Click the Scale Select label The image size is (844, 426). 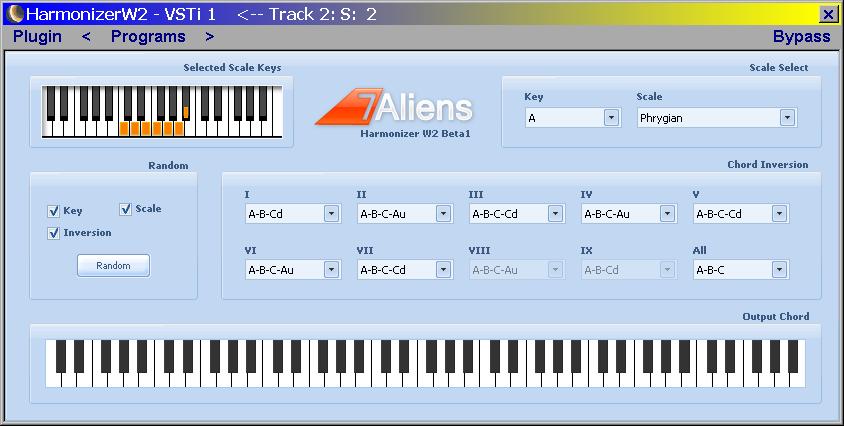[779, 68]
